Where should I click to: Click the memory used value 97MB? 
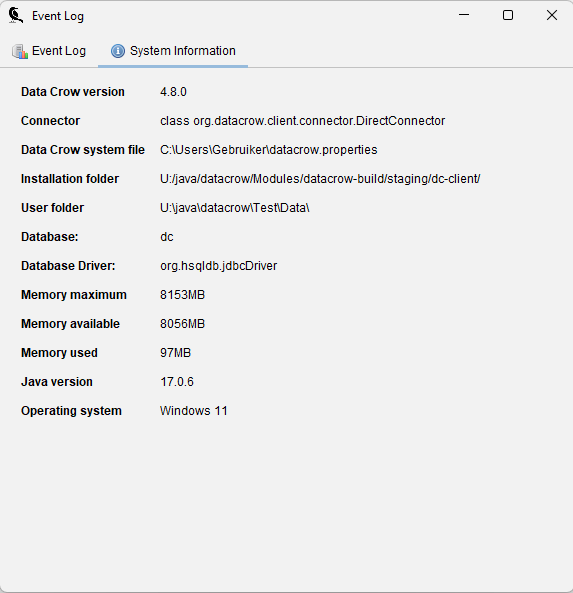click(175, 353)
